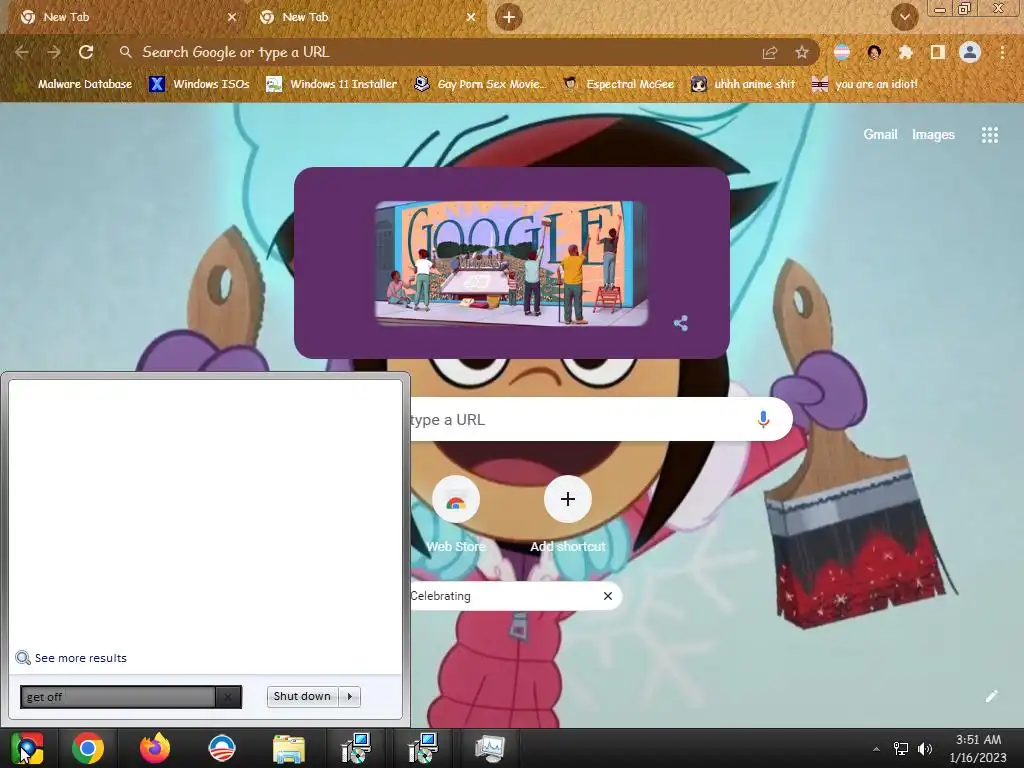Open a new tab with the plus button
The image size is (1024, 768).
(x=509, y=17)
